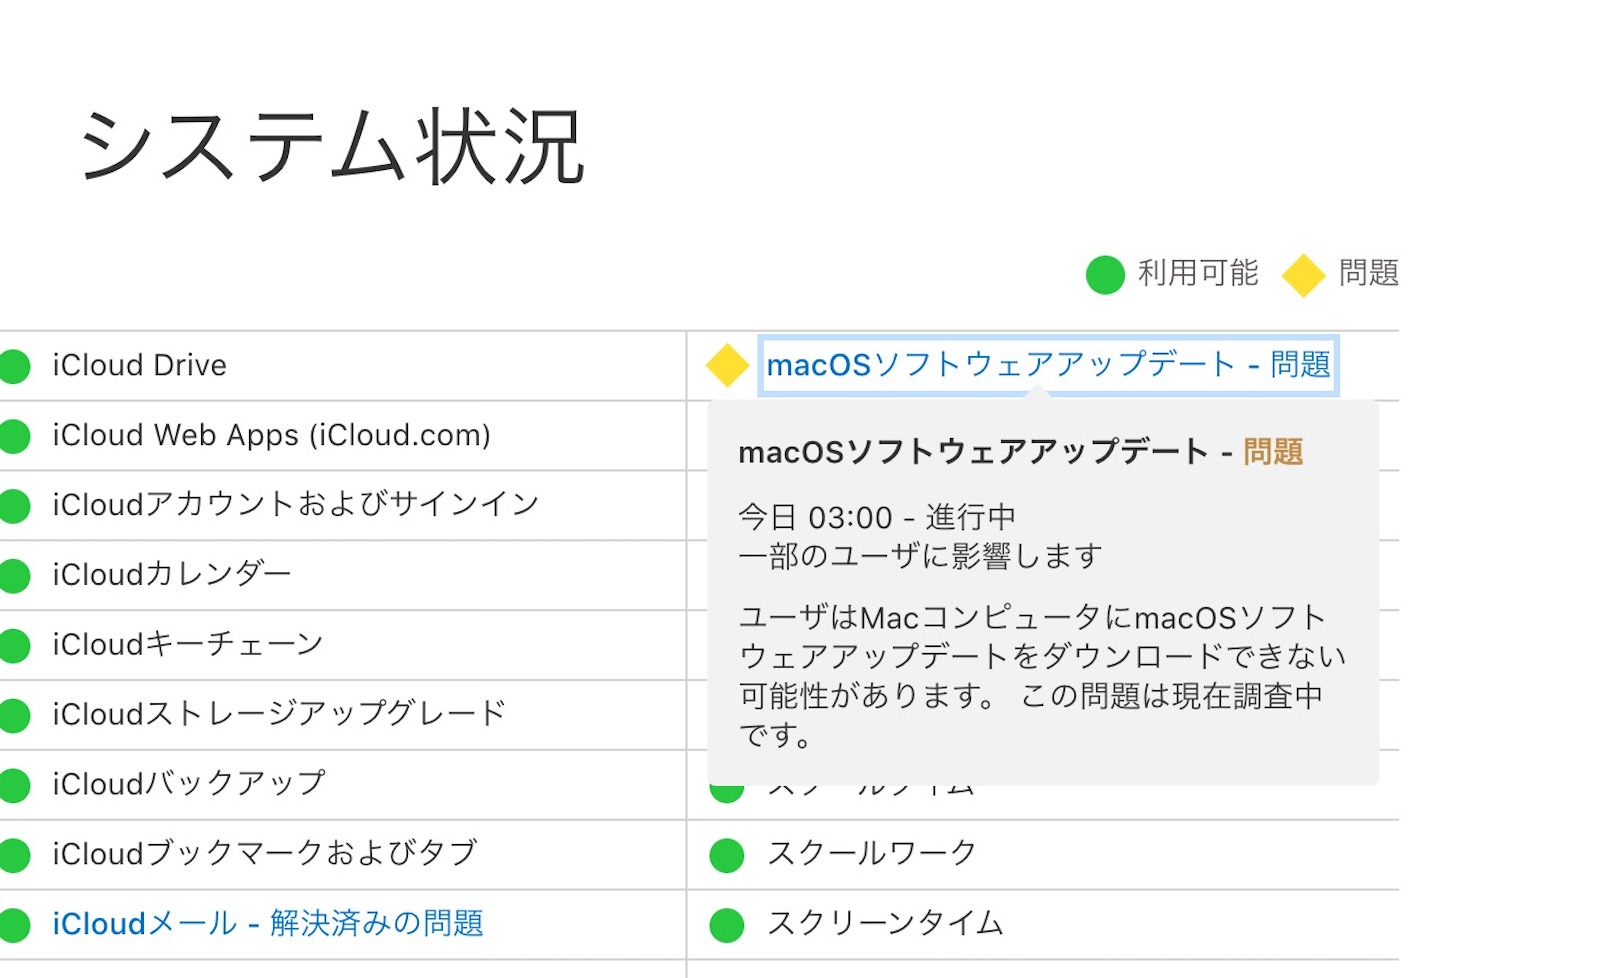Click the 今日 03:00 - 進行中 text
The image size is (1600, 978).
click(877, 517)
